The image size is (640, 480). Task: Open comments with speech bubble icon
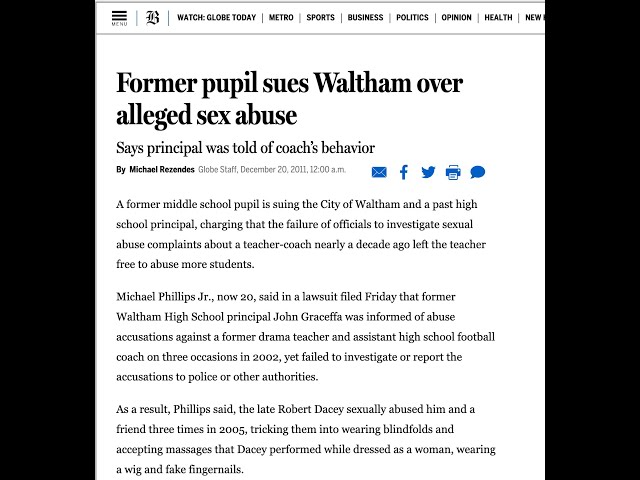pos(478,172)
